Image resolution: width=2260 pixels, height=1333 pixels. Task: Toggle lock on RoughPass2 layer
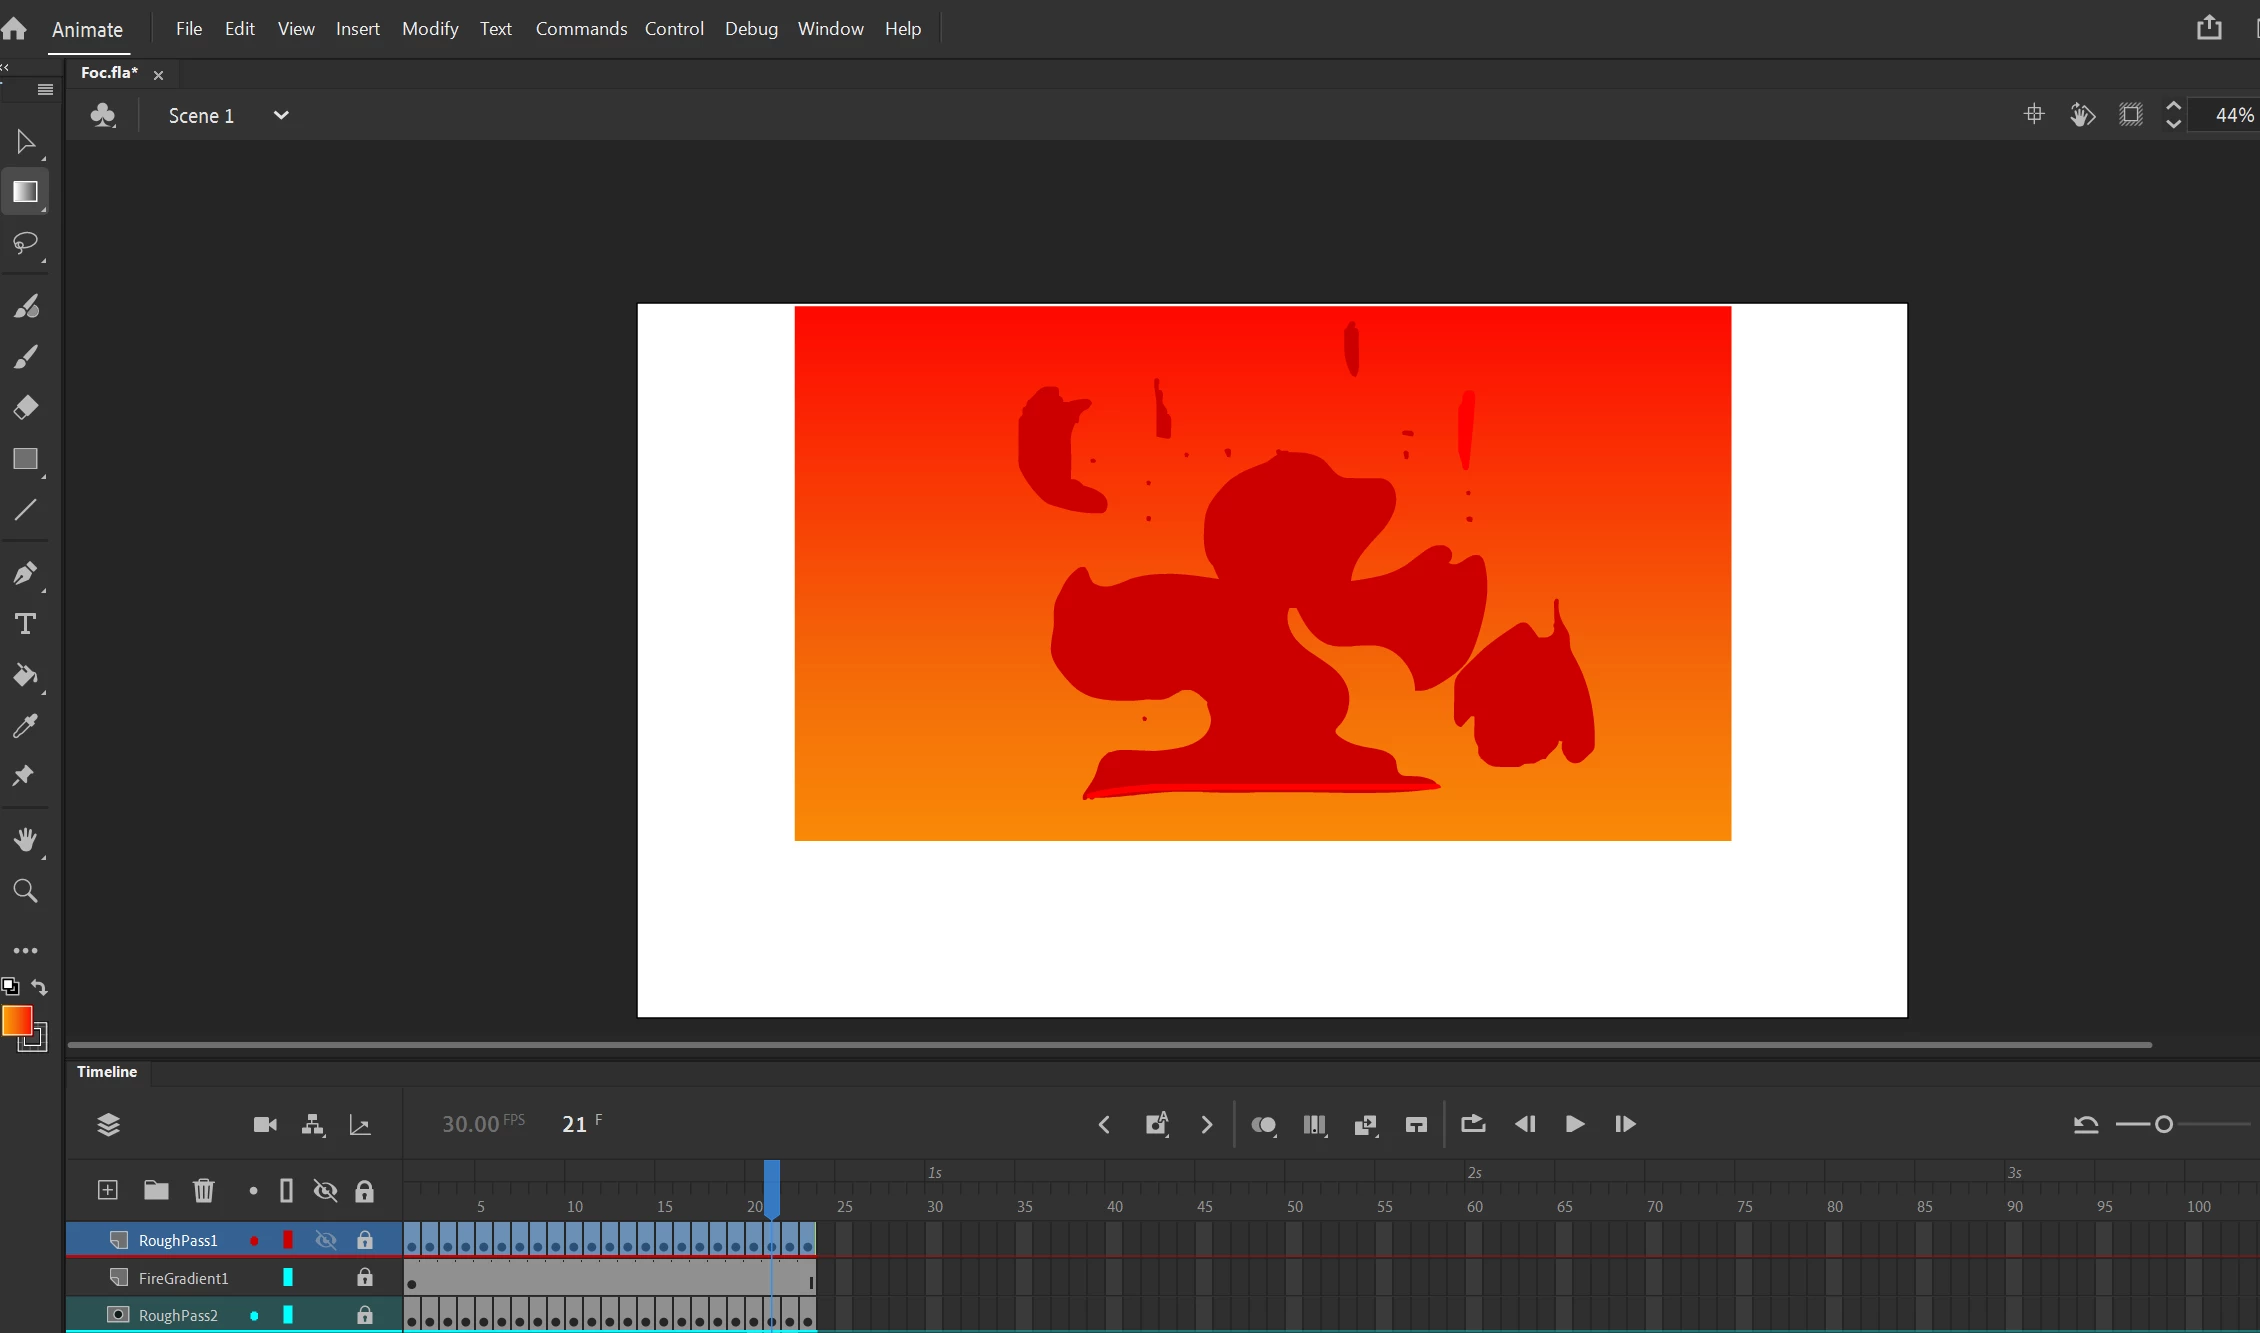365,1315
